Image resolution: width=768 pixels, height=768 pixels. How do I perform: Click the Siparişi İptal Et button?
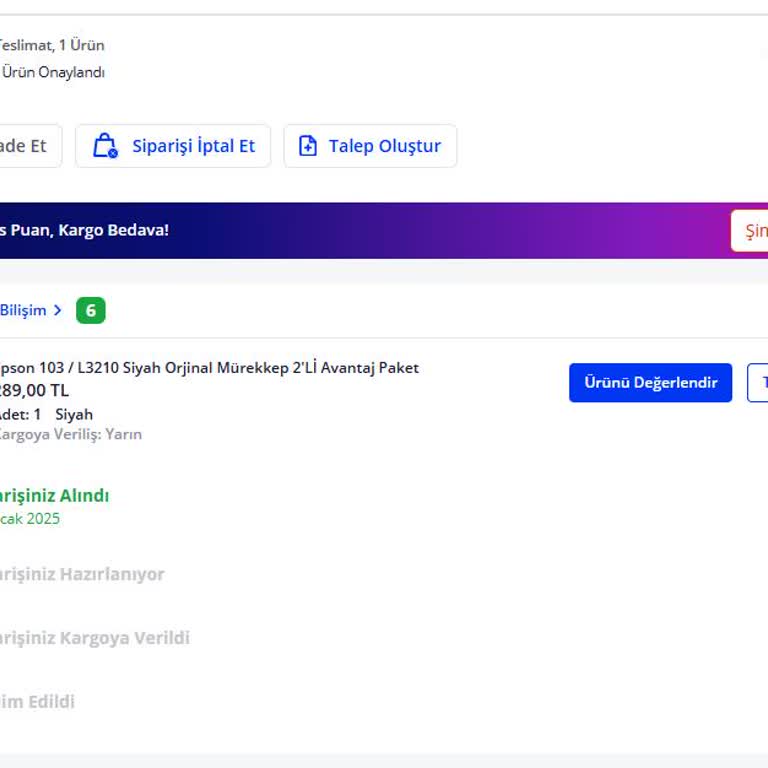173,146
